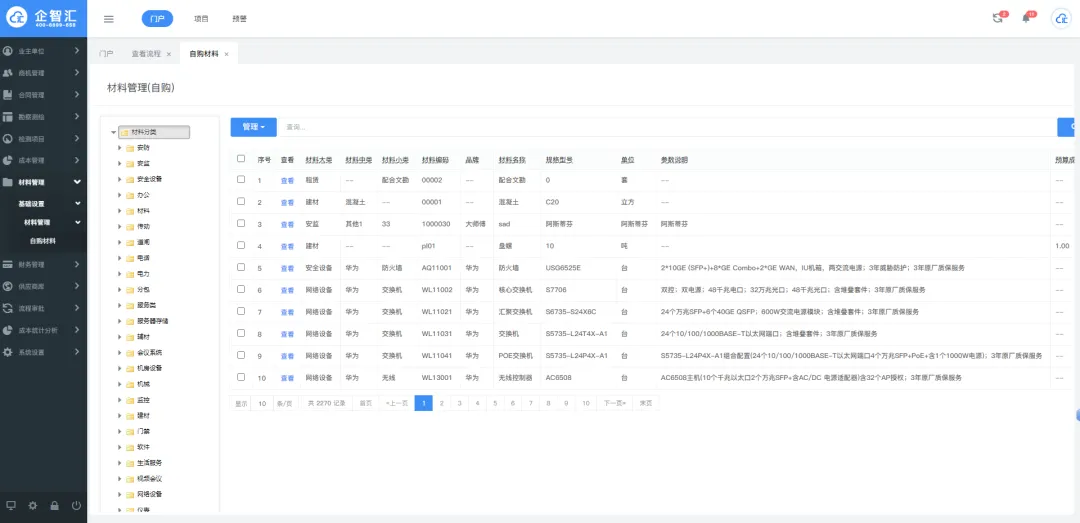Click the folder icon beside 安防

pyautogui.click(x=129, y=148)
